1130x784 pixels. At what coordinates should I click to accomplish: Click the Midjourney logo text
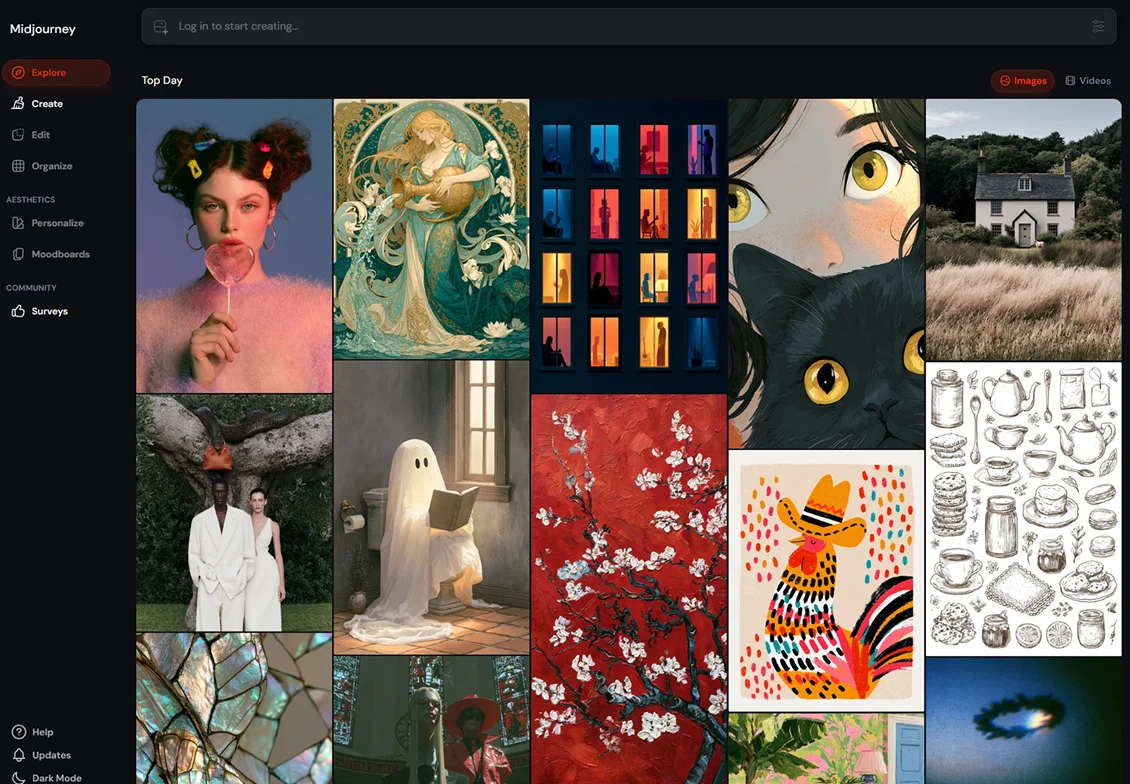tap(43, 29)
